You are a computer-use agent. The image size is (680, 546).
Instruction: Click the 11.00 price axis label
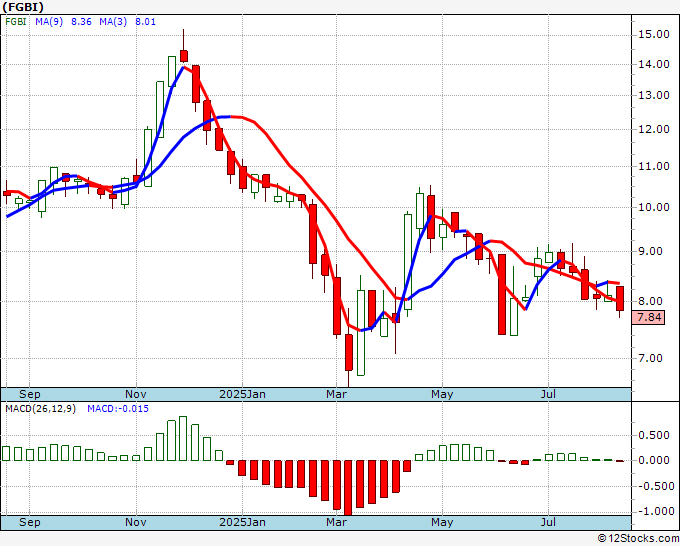tap(654, 167)
